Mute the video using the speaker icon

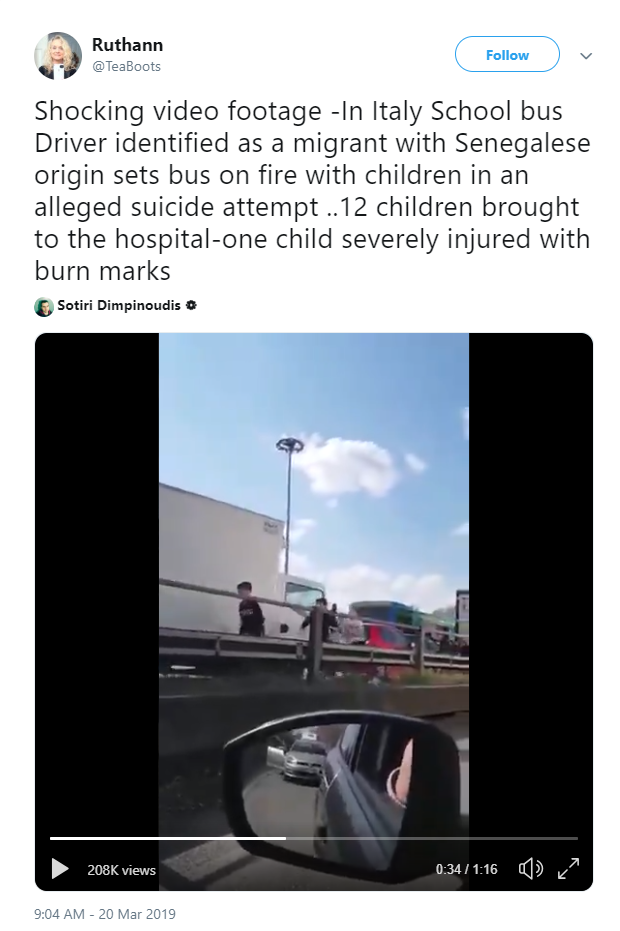[530, 869]
